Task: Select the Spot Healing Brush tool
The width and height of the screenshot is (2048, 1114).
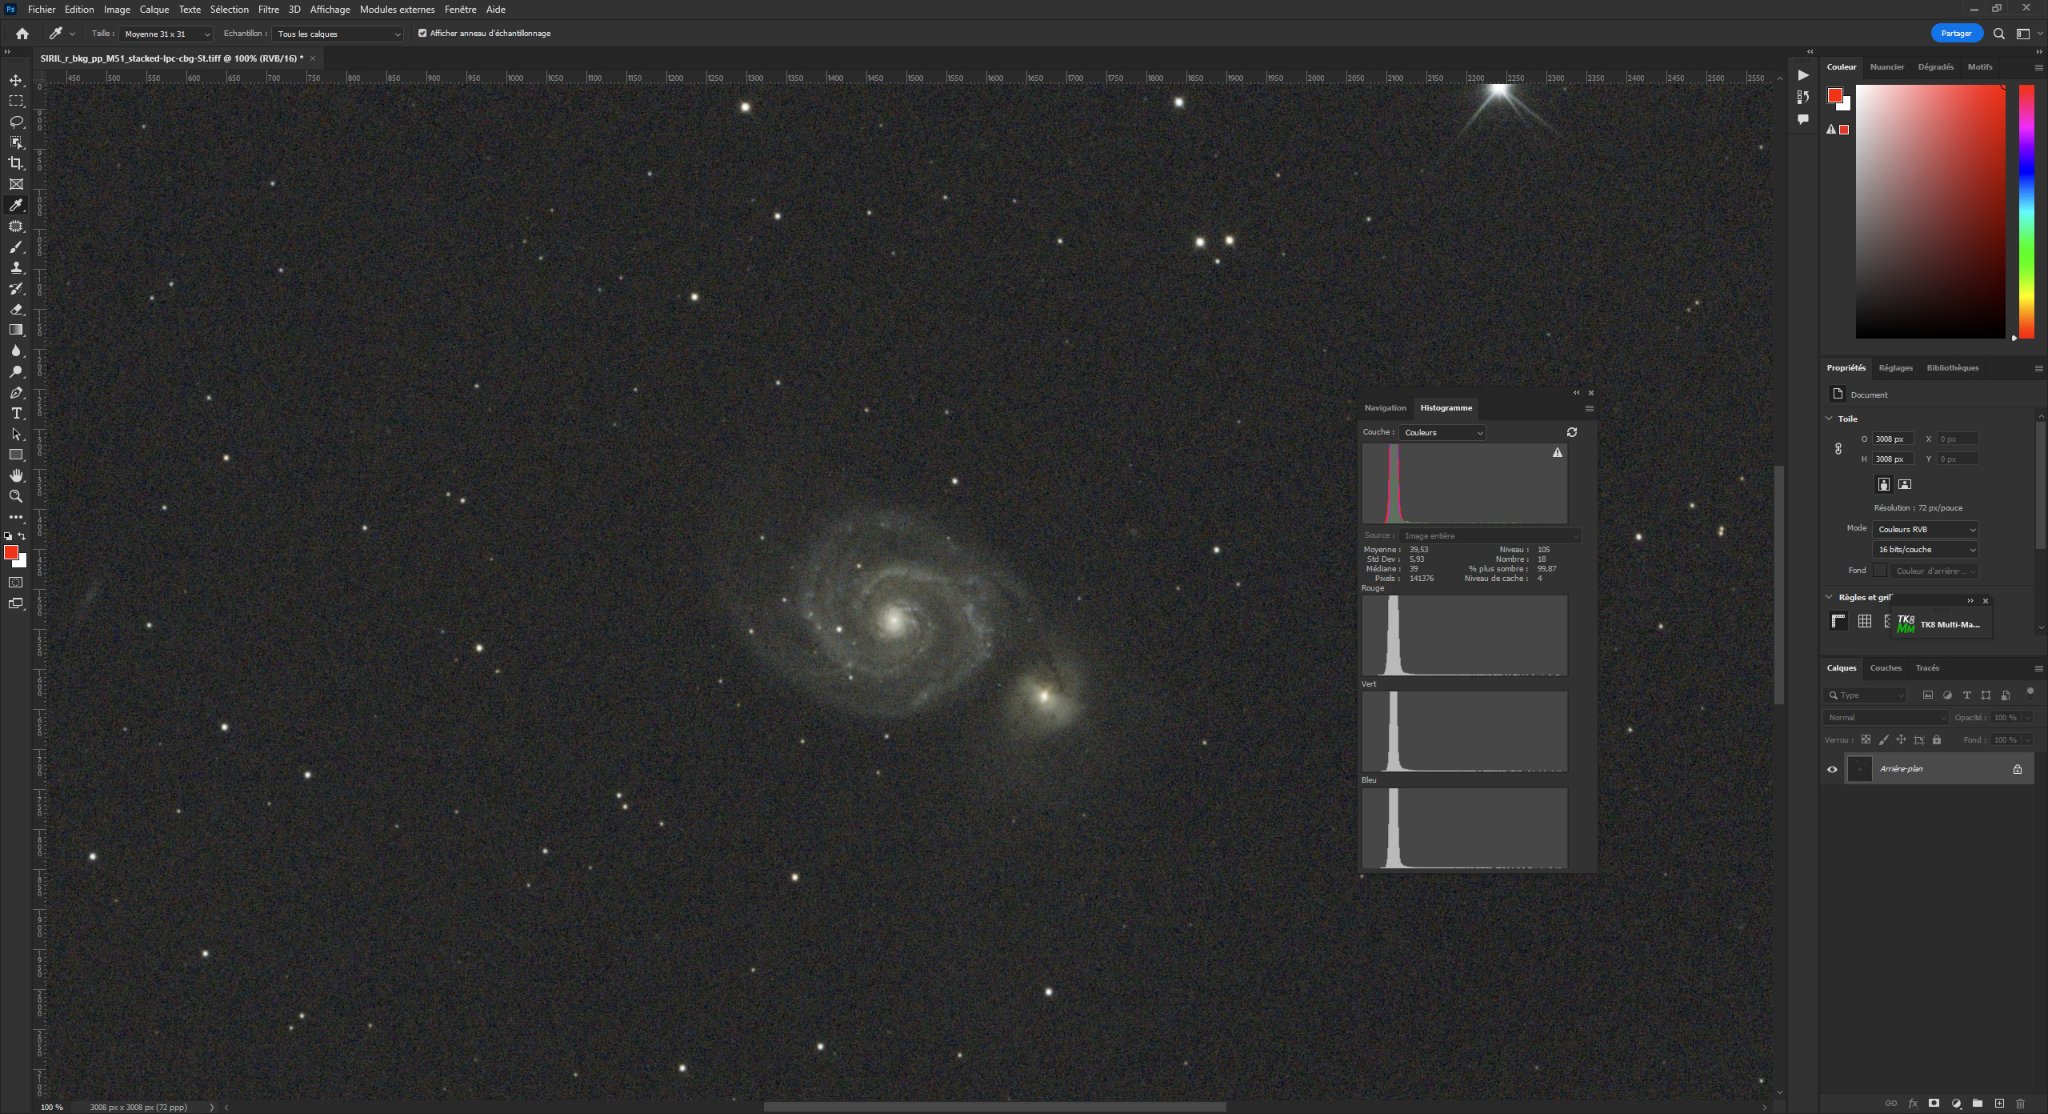Action: click(x=16, y=226)
